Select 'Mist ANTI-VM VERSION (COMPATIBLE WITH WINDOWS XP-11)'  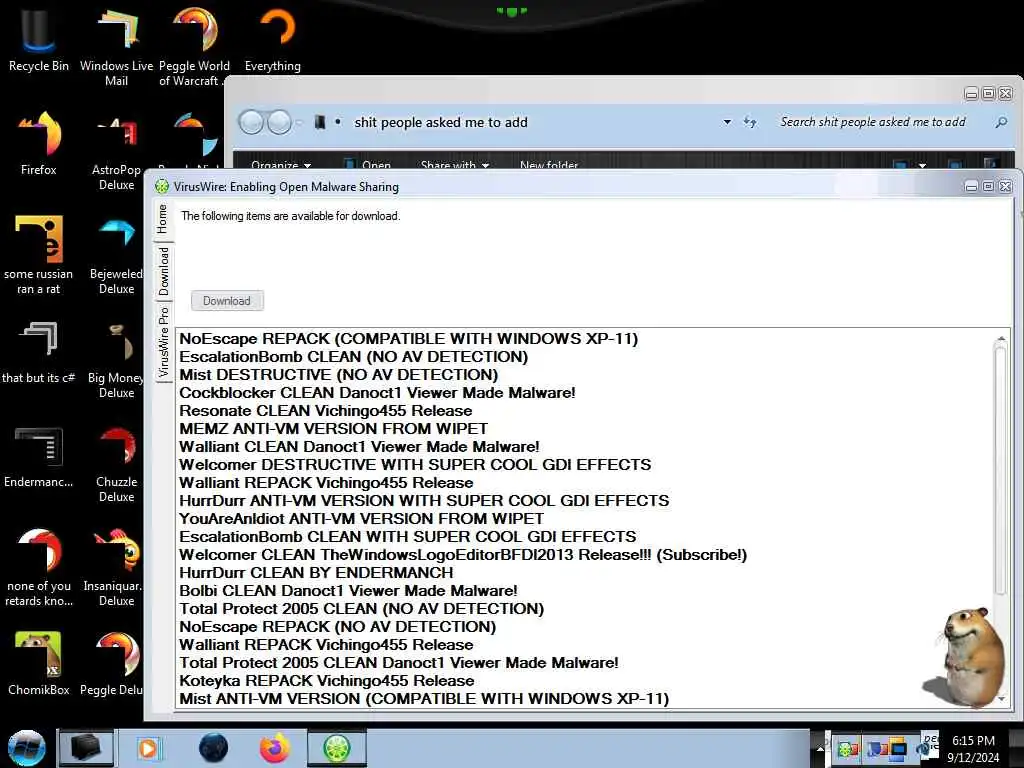pyautogui.click(x=424, y=698)
